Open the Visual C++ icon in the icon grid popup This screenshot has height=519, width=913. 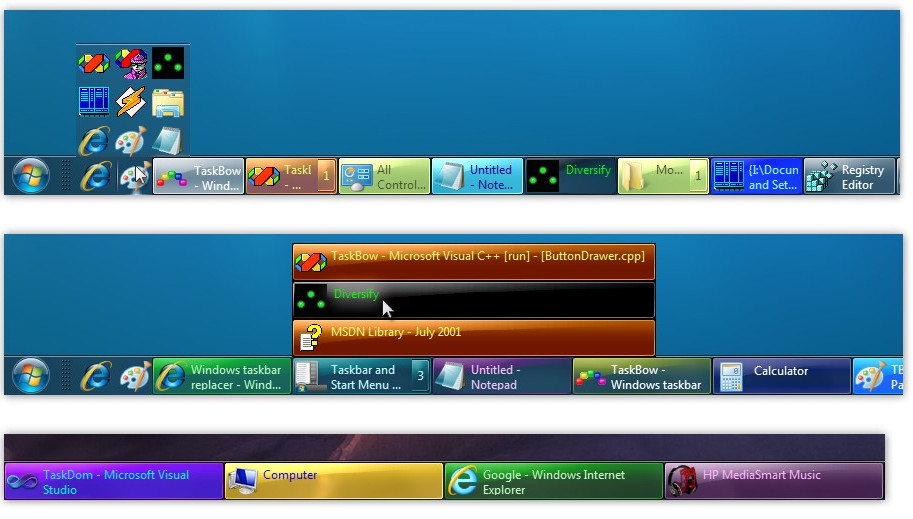click(93, 63)
